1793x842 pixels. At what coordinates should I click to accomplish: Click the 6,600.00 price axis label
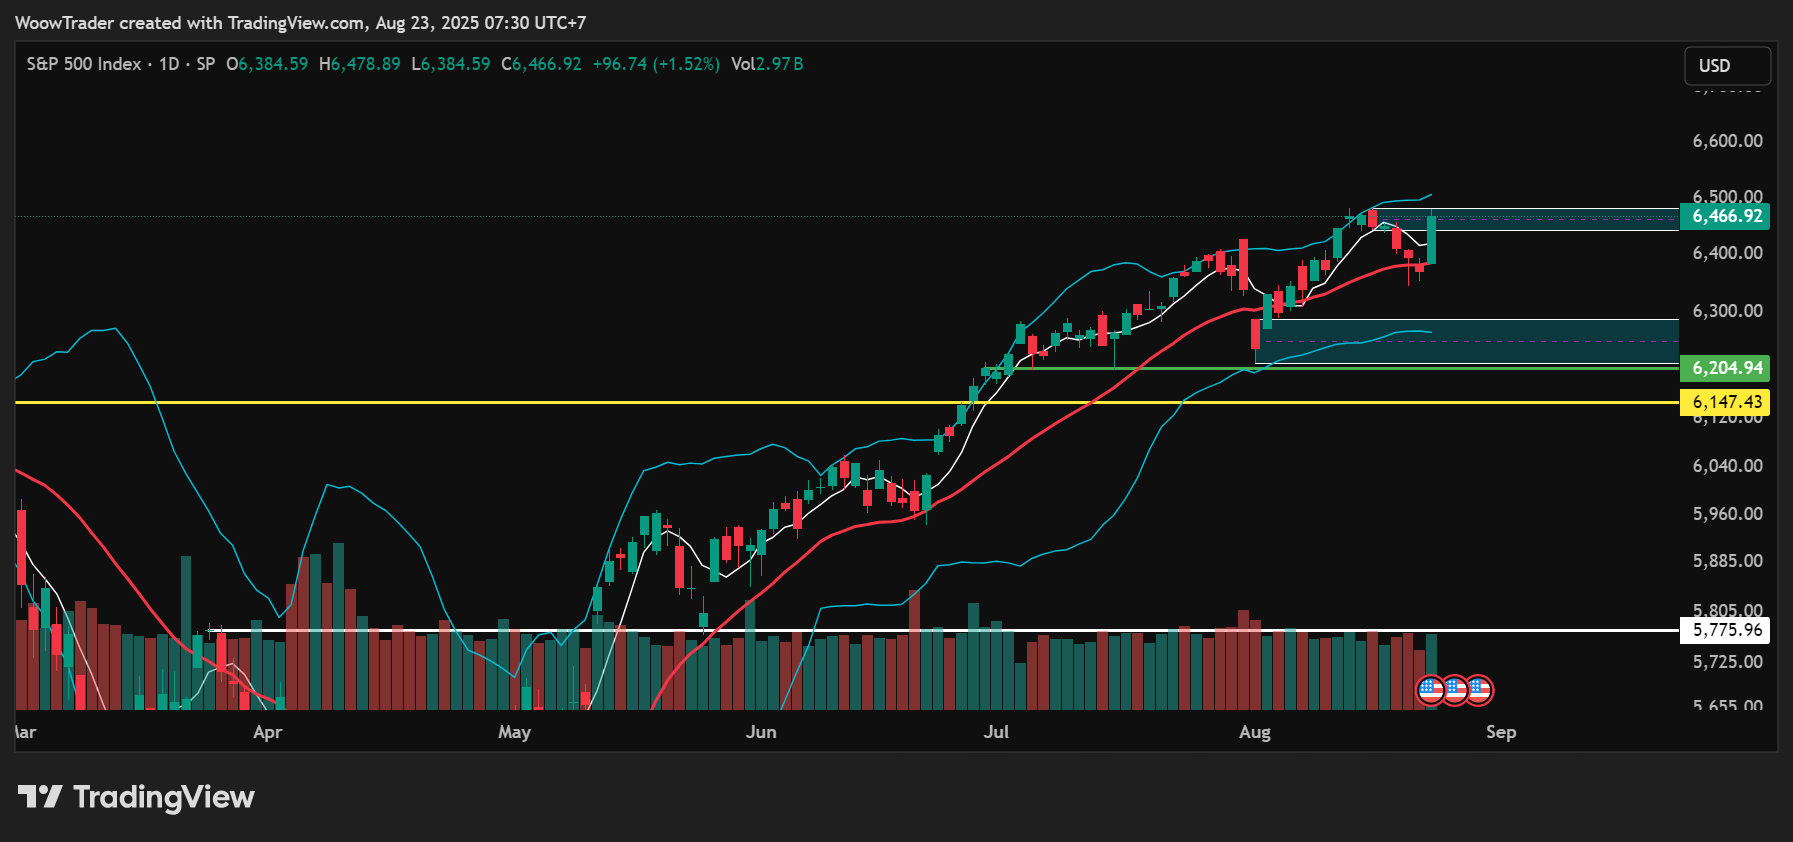point(1727,141)
